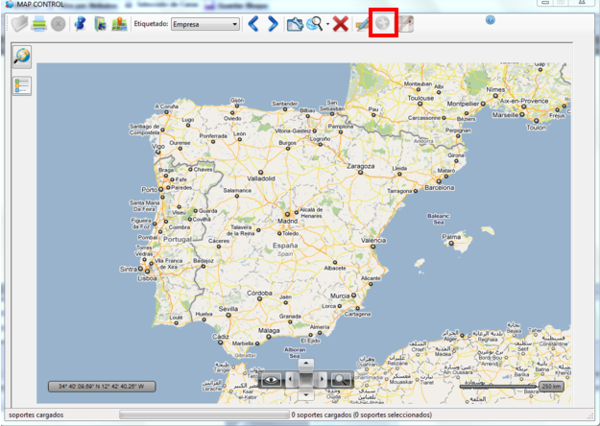Image resolution: width=600 pixels, height=426 pixels.
Task: Click the blue help icon
Action: (491, 19)
